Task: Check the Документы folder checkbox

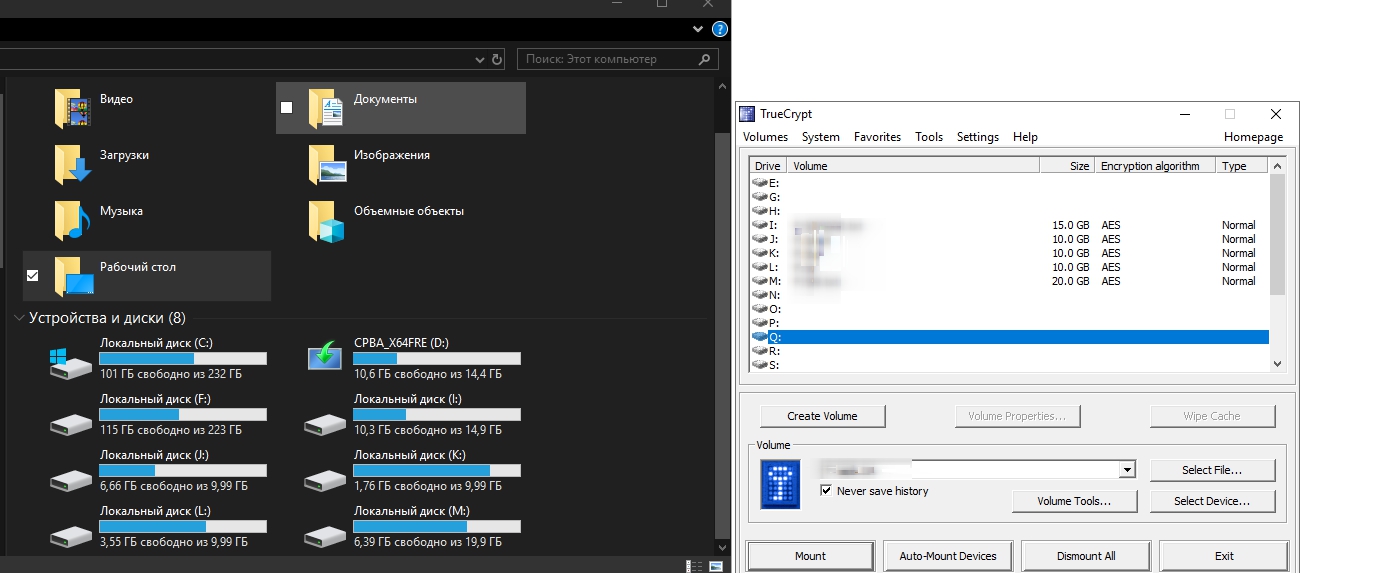Action: [287, 107]
